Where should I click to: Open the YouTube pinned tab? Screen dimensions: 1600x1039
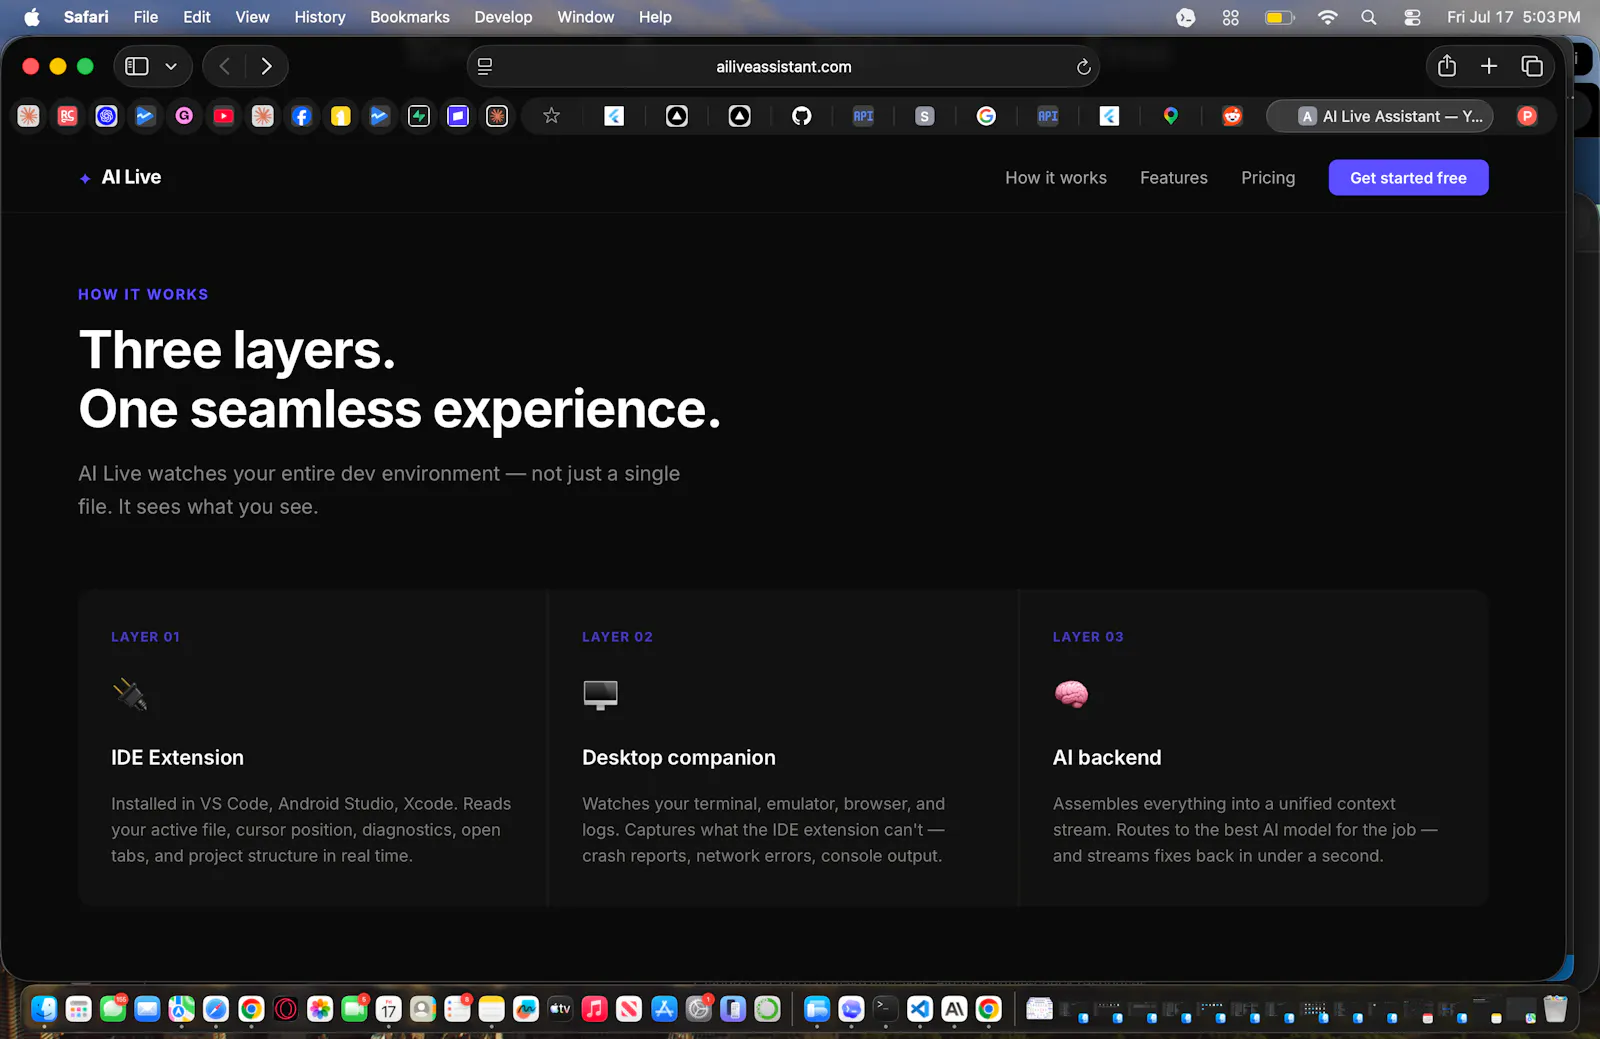(223, 116)
